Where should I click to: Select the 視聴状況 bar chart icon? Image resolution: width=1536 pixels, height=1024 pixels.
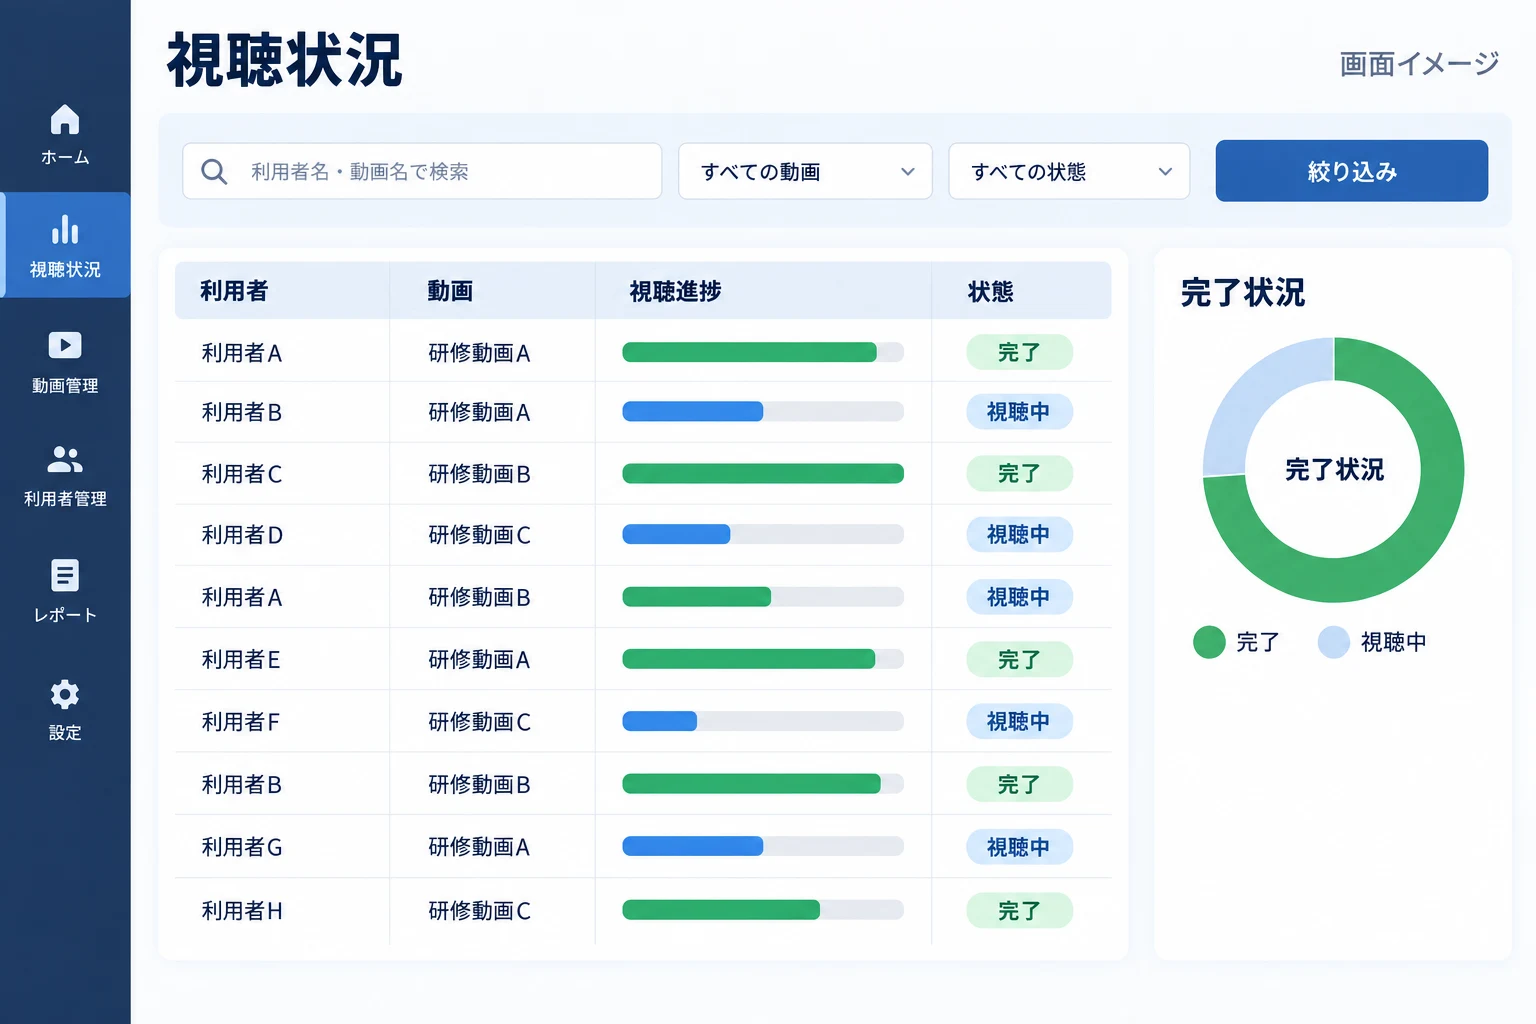click(65, 230)
